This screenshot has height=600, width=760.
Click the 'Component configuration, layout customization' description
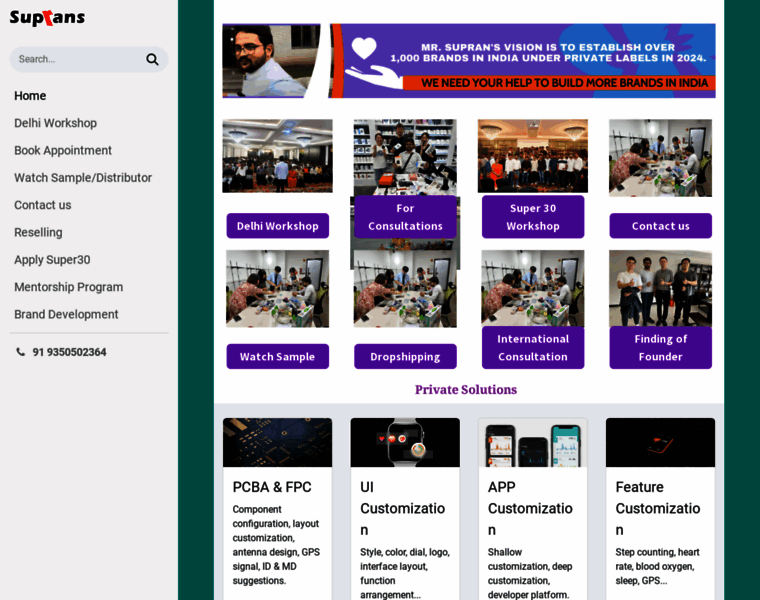coord(276,545)
